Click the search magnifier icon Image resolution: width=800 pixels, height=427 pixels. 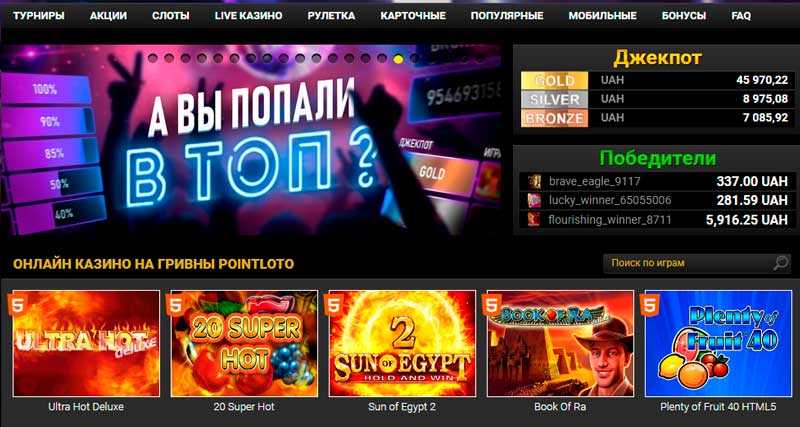pos(780,263)
